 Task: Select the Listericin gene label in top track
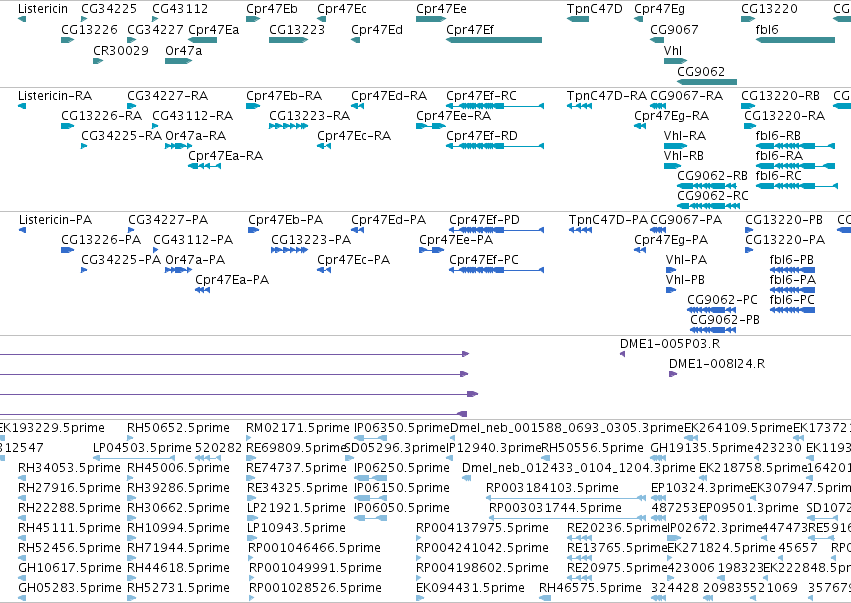pyautogui.click(x=43, y=9)
